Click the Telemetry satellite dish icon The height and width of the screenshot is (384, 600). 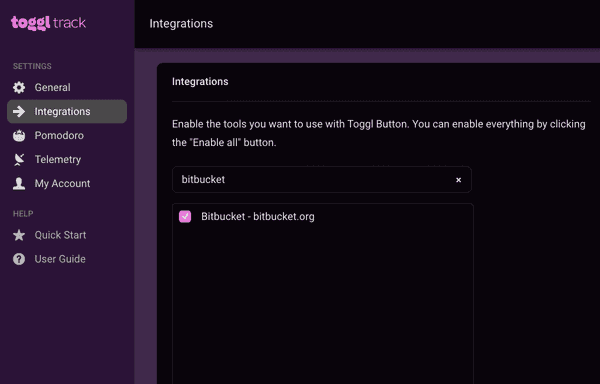click(x=19, y=159)
